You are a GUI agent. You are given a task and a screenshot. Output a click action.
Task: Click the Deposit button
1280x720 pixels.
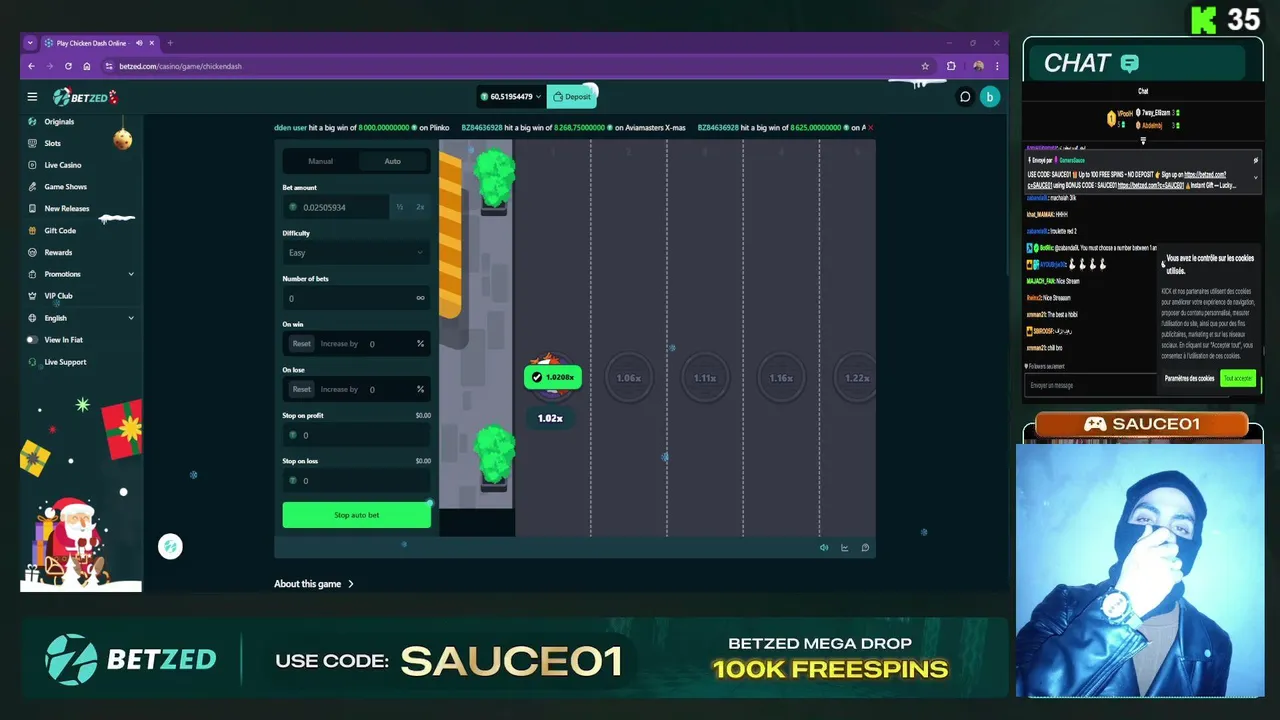pyautogui.click(x=572, y=97)
